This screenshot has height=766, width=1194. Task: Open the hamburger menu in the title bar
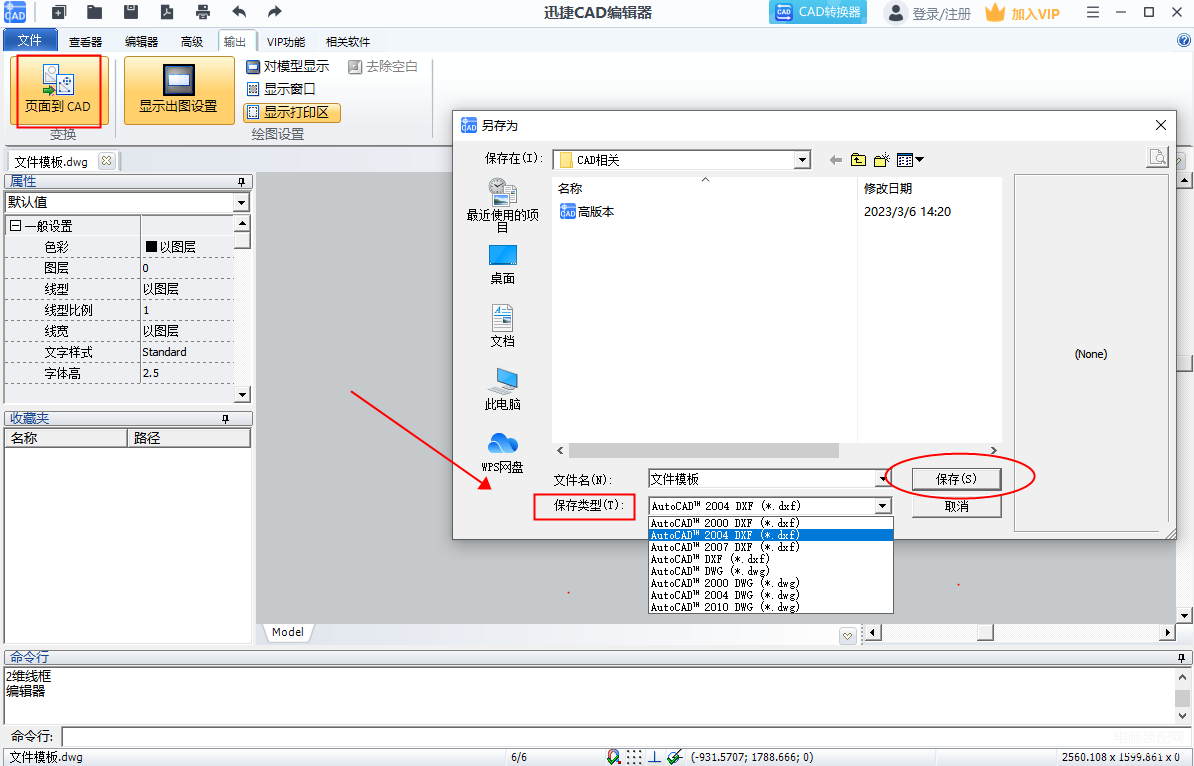[x=1093, y=12]
